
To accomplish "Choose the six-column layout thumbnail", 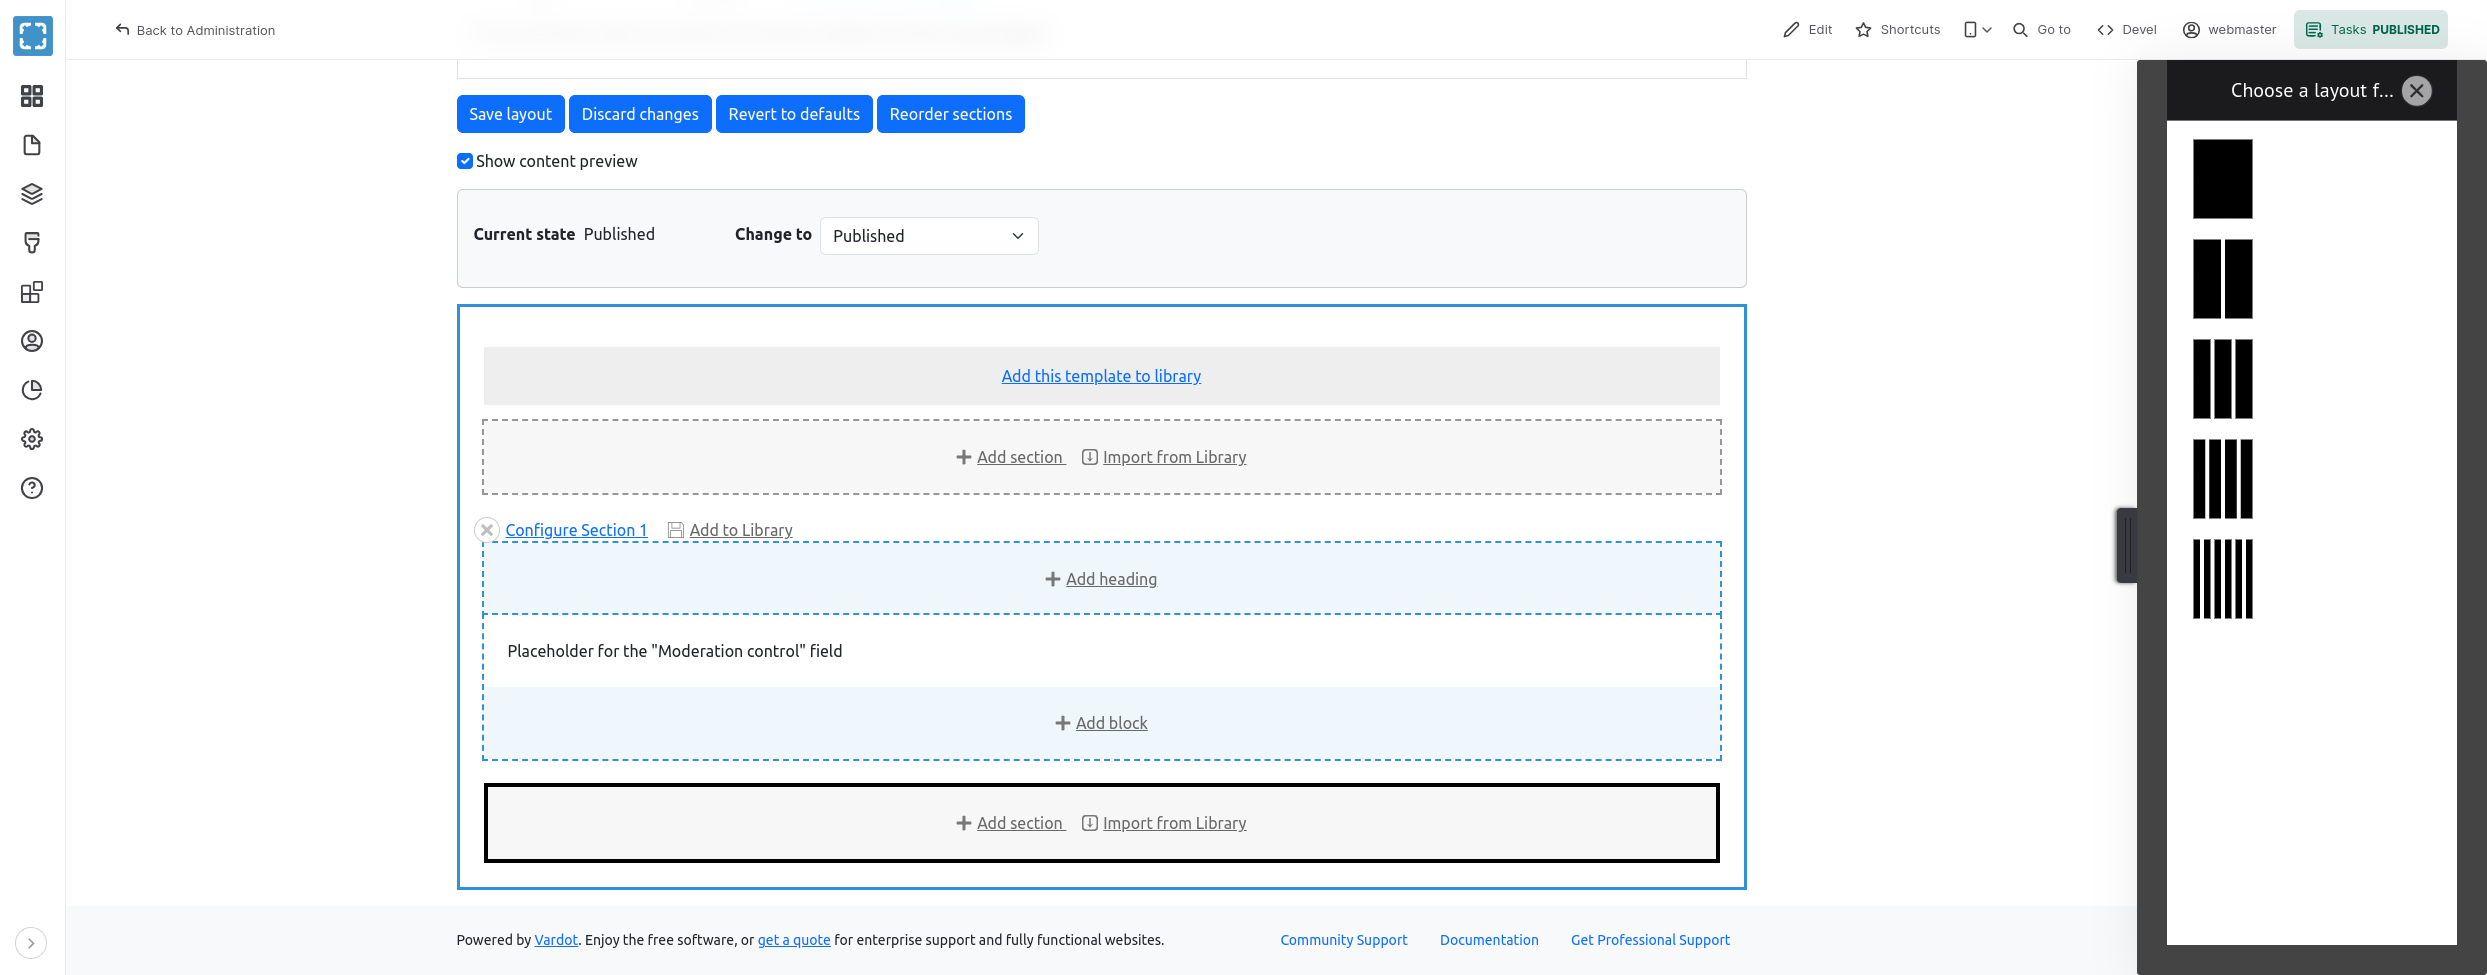I will pos(2223,579).
